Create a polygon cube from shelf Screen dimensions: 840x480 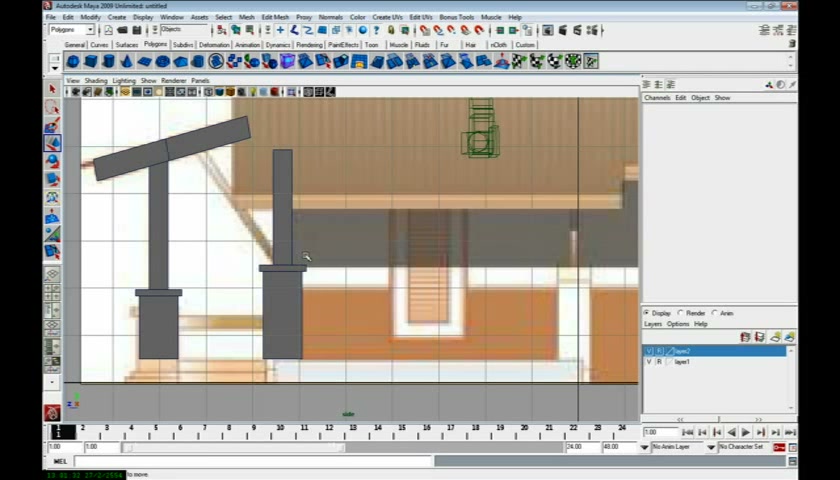tap(91, 62)
